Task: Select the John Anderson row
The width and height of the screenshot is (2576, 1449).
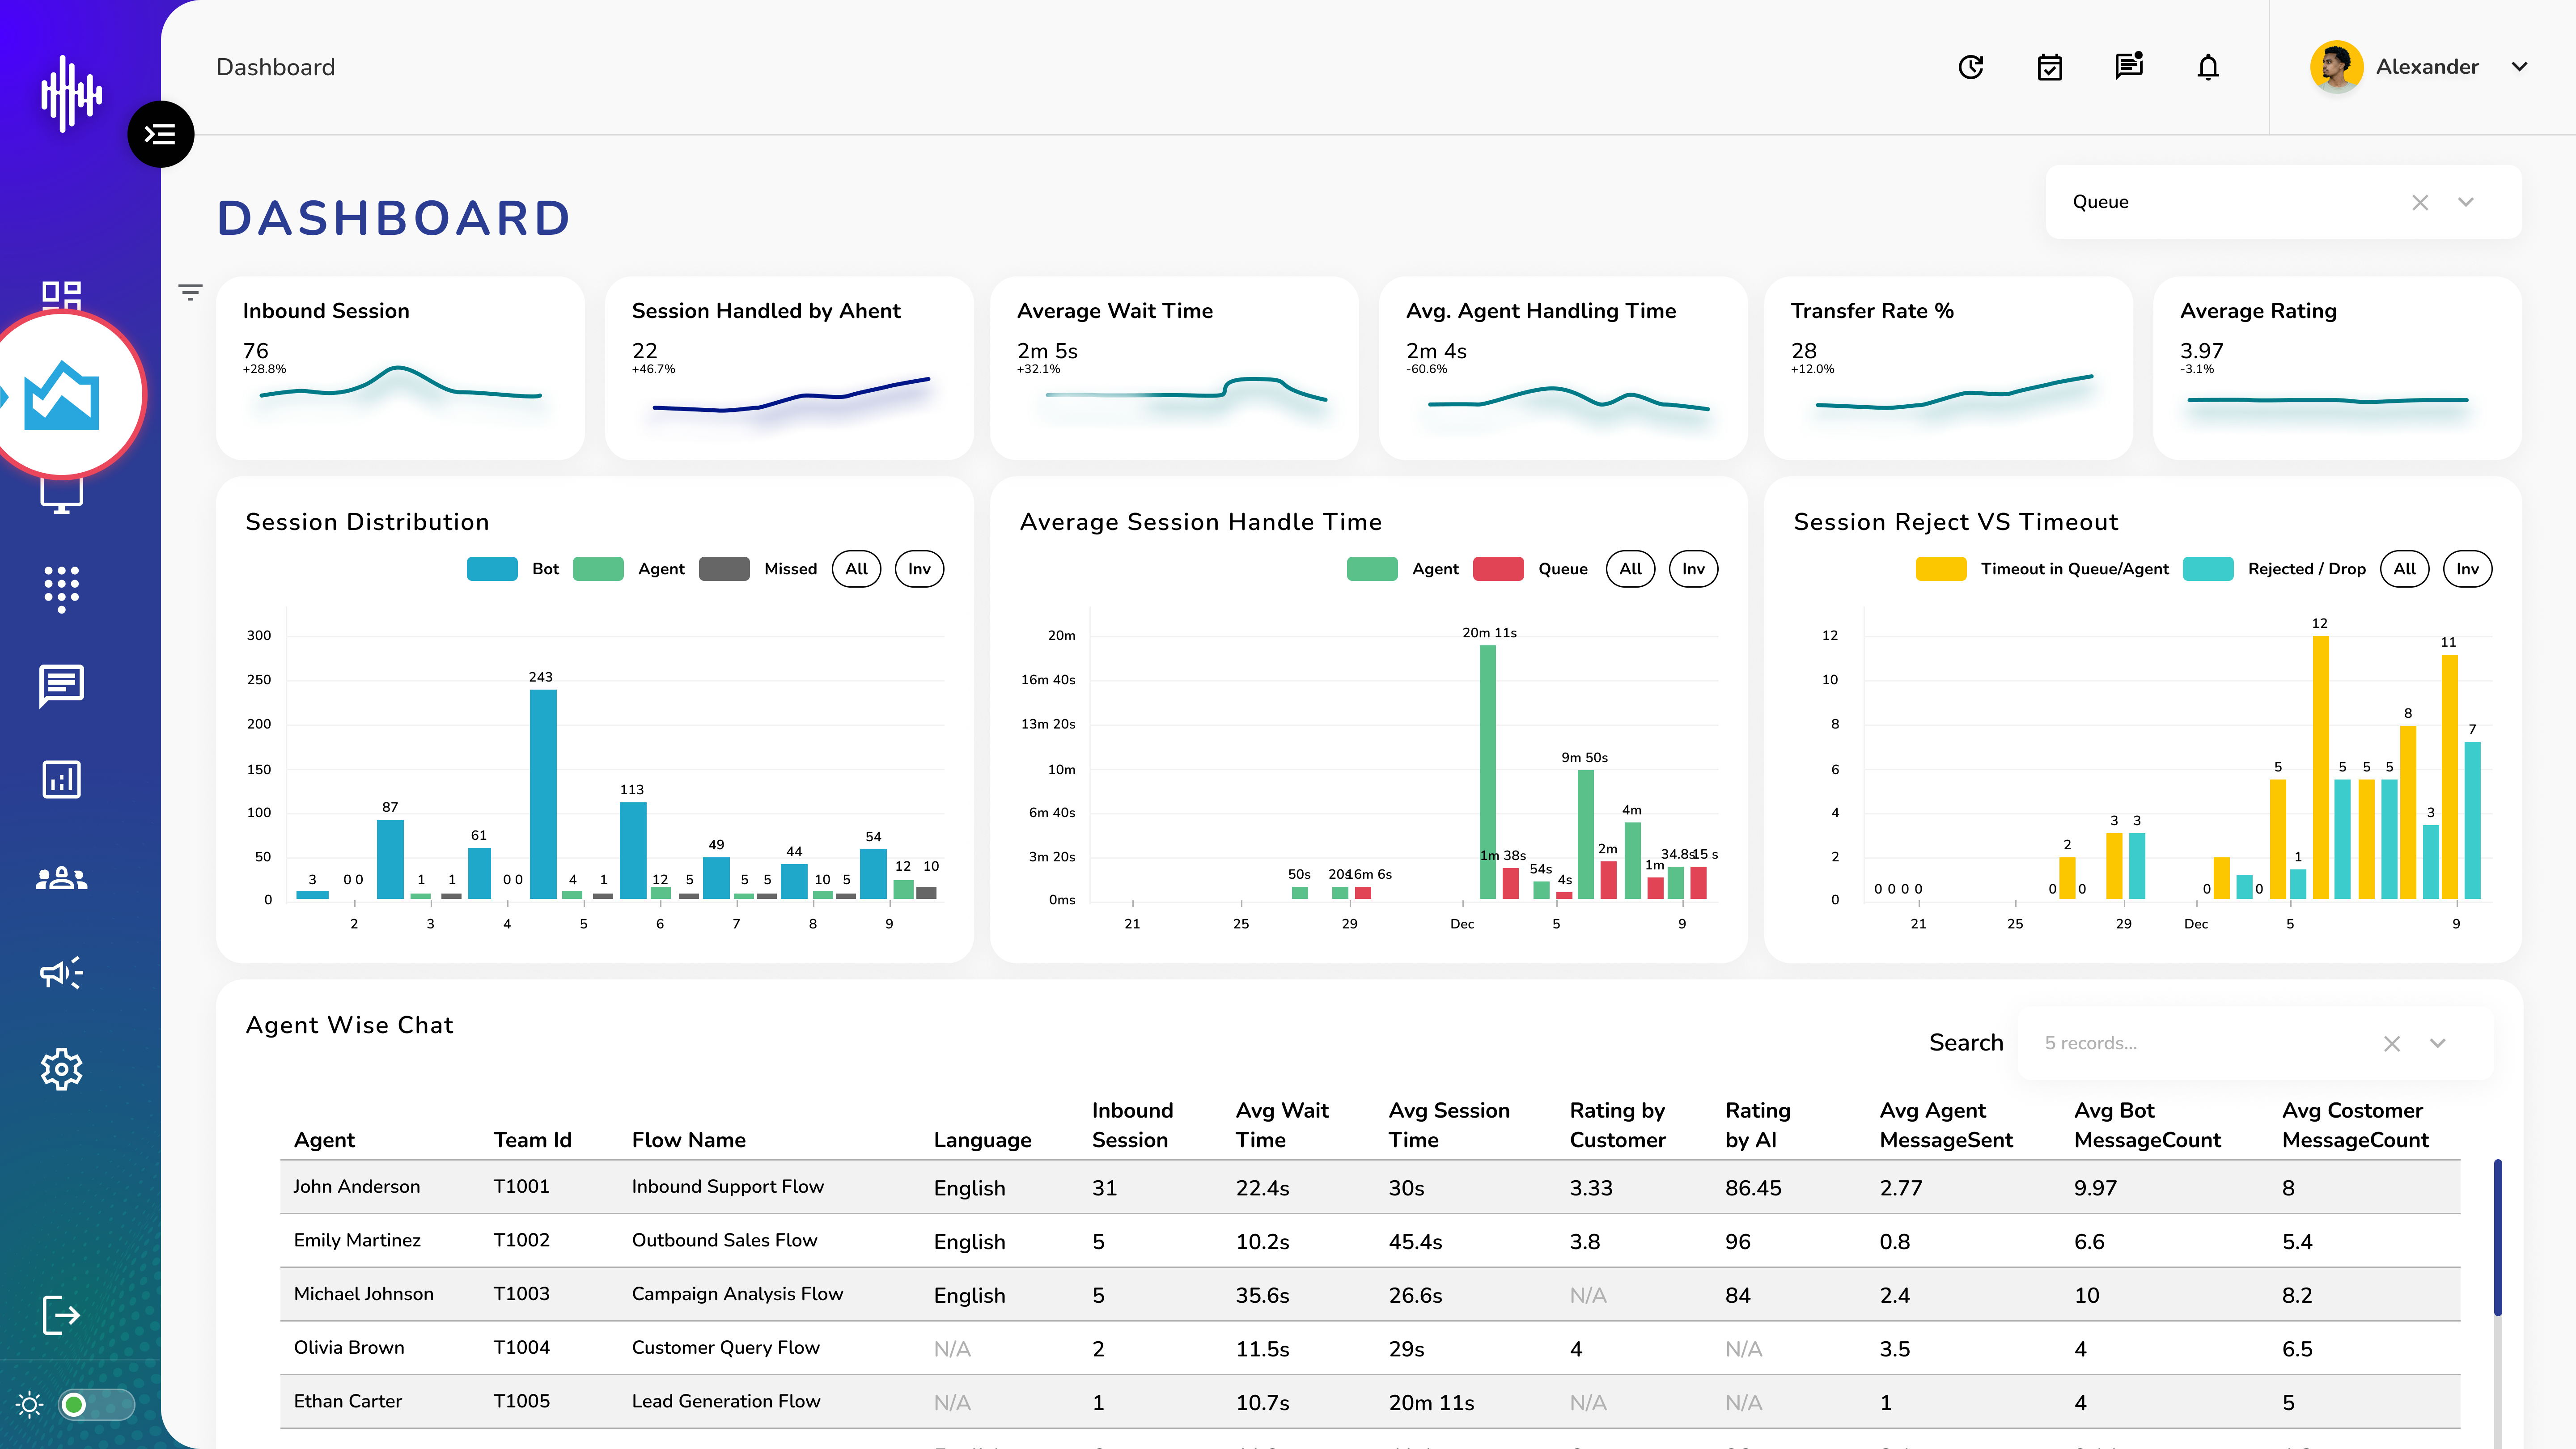Action: click(x=1370, y=1187)
